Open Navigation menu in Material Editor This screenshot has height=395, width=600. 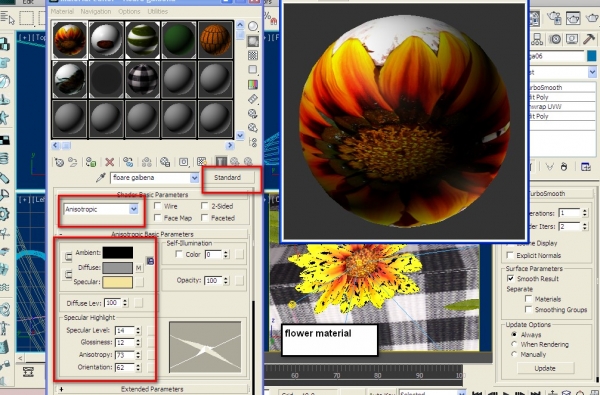(x=96, y=11)
